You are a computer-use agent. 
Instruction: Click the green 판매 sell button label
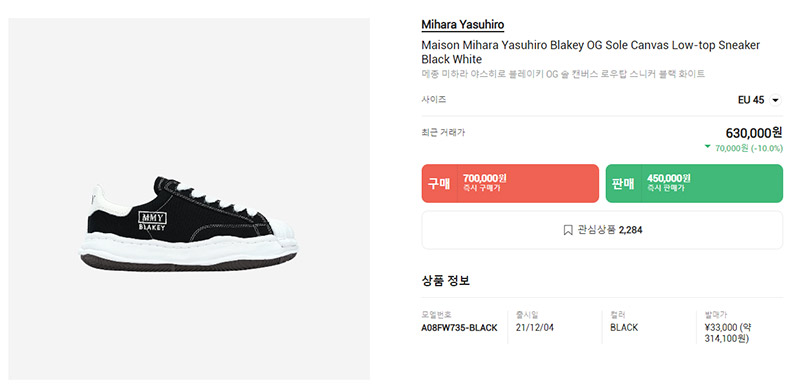623,183
